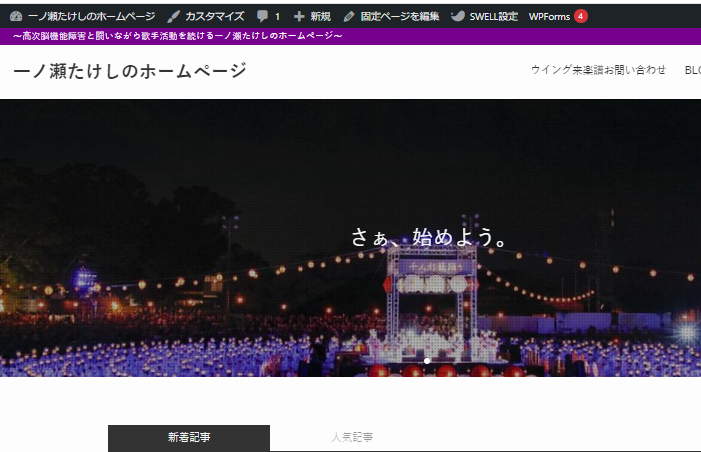
Task: Select the 新着記事 tab
Action: (189, 438)
